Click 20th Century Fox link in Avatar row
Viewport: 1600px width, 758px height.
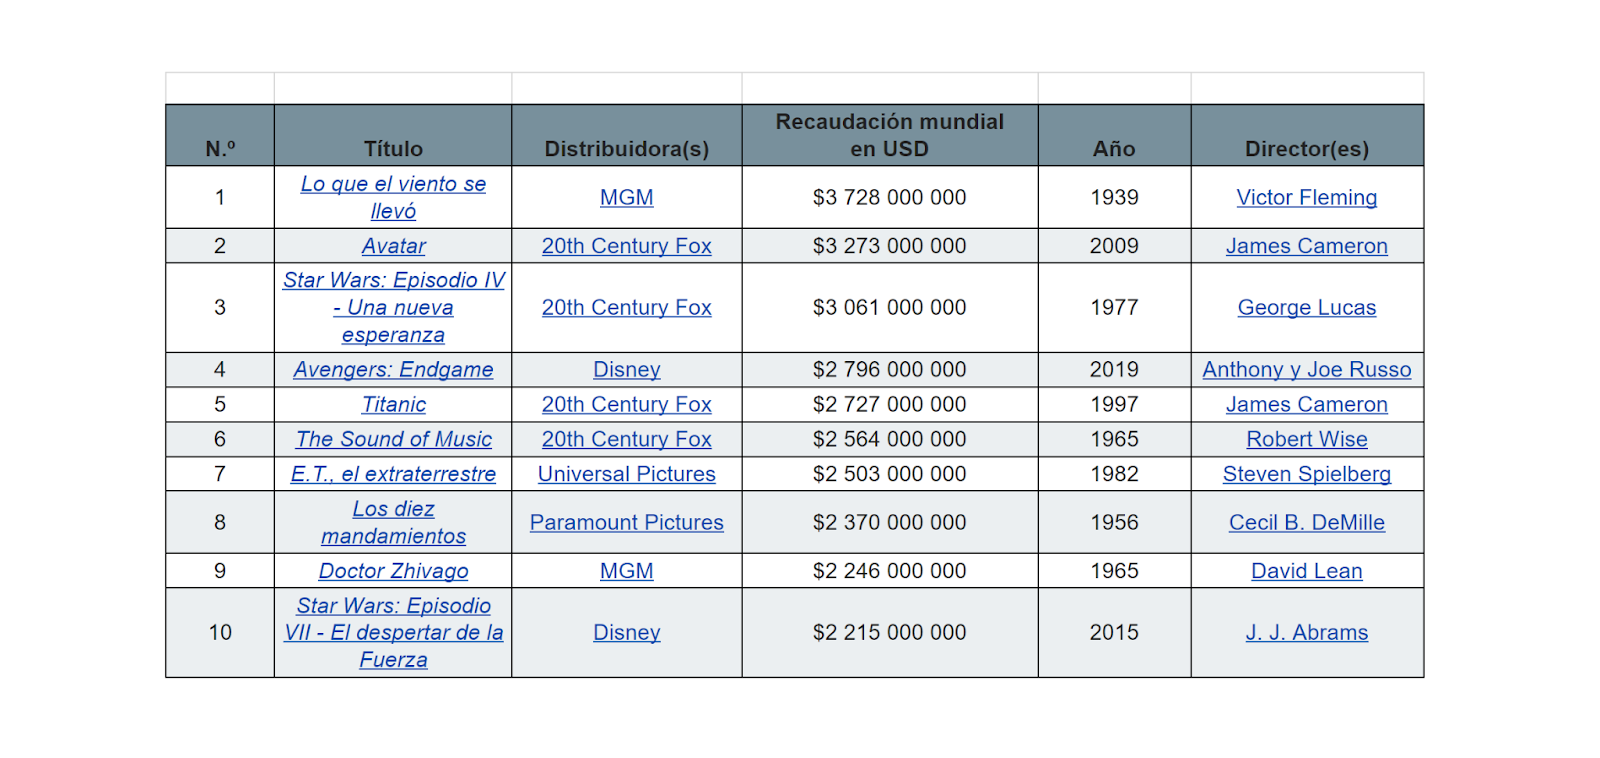627,246
